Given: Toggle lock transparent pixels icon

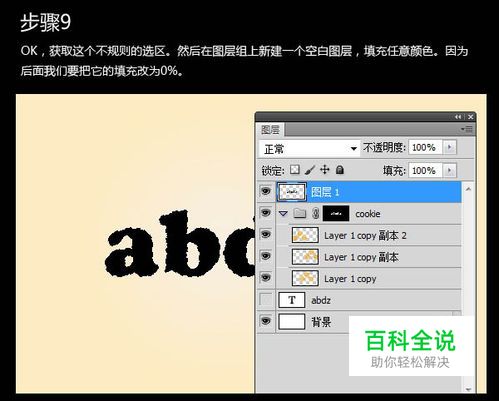Looking at the screenshot, I should pyautogui.click(x=295, y=170).
